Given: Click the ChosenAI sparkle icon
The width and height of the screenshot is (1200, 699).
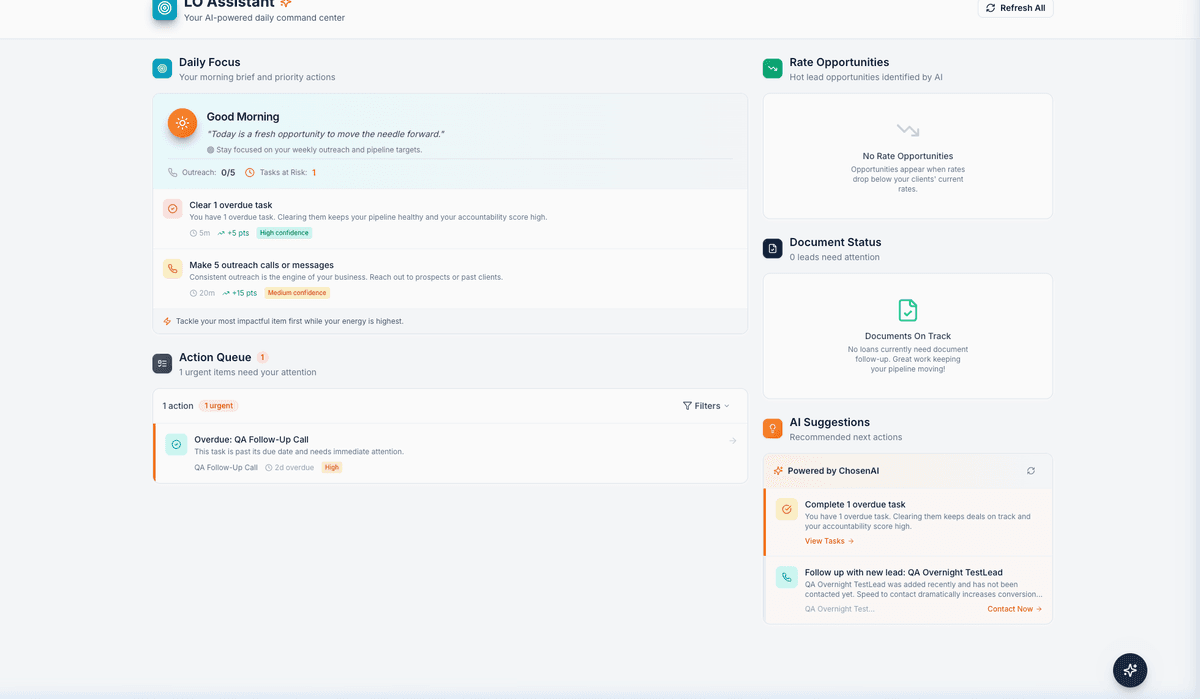Looking at the screenshot, I should (778, 470).
